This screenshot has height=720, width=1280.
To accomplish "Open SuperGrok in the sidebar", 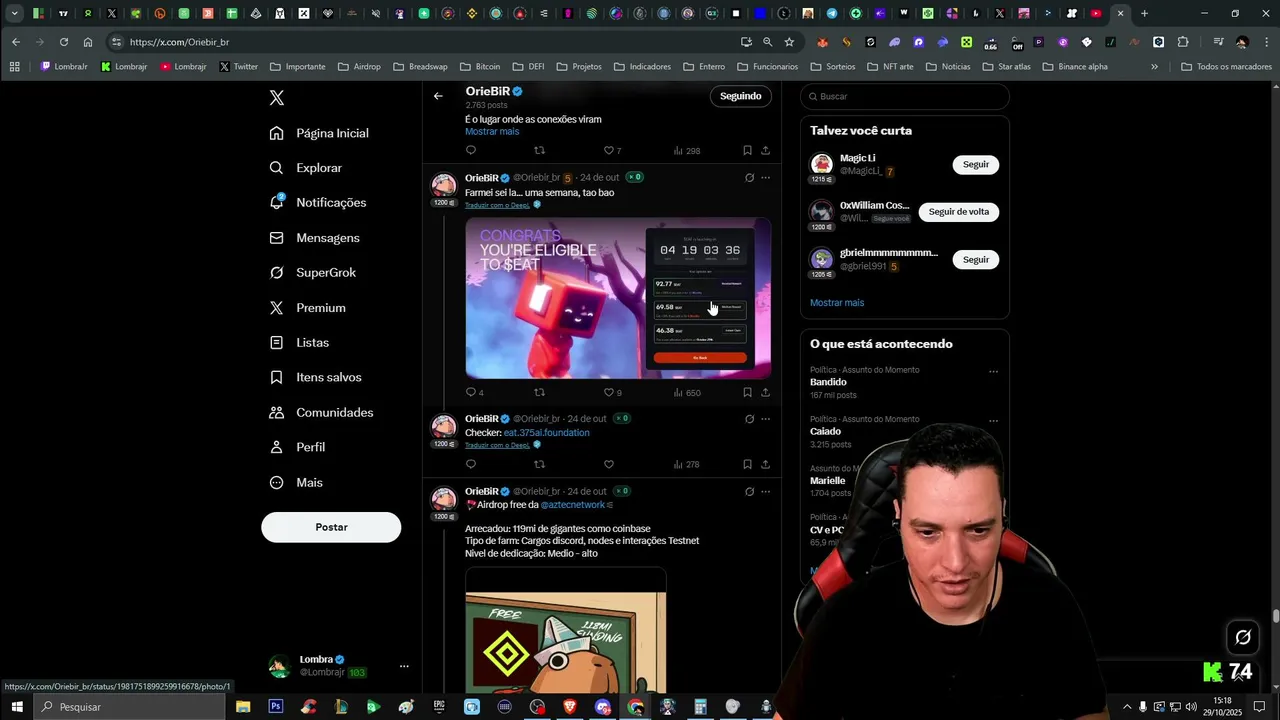I will (313, 273).
